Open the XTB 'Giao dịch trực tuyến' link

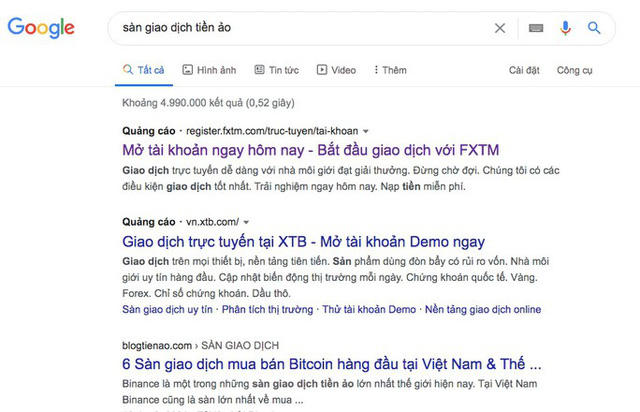click(x=303, y=242)
